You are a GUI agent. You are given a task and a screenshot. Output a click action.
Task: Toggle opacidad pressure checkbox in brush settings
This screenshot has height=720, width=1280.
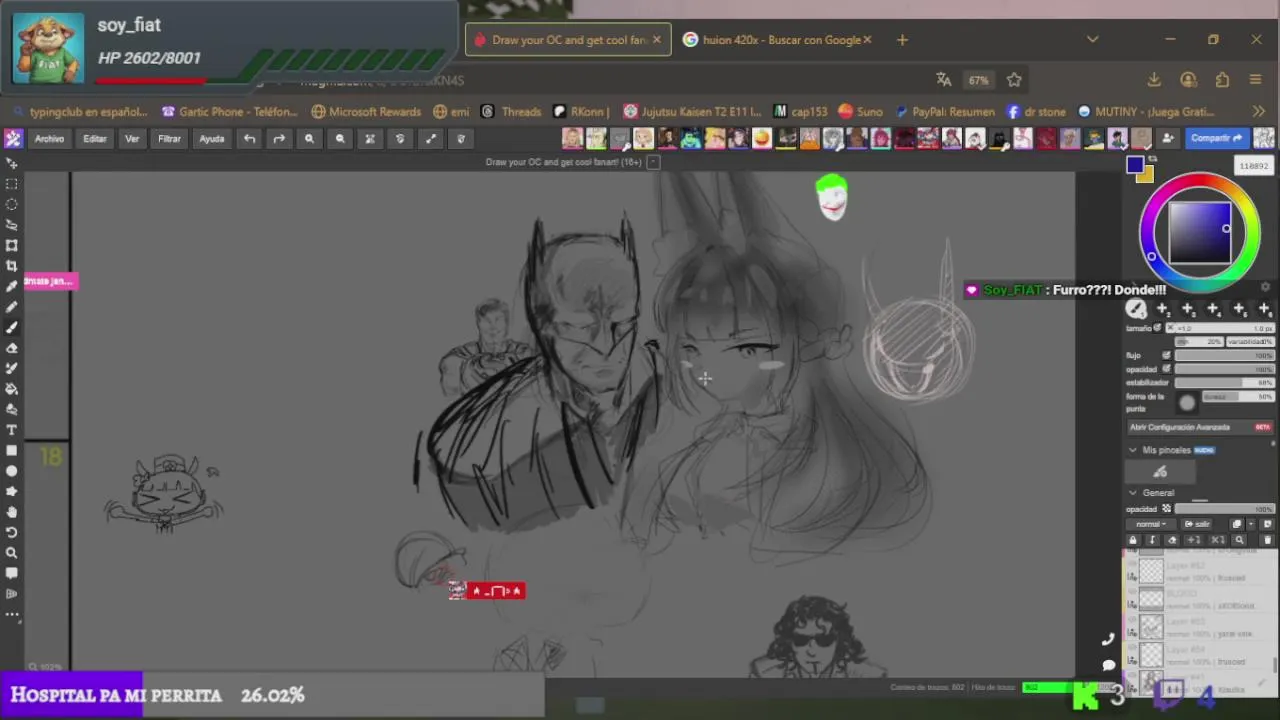pyautogui.click(x=1166, y=369)
